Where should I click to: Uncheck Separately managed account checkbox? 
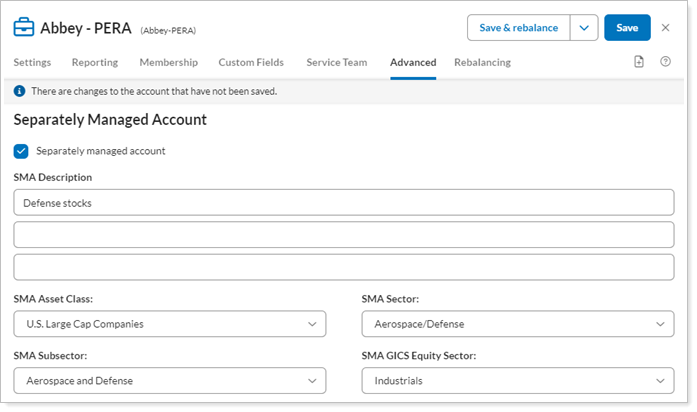[21, 151]
